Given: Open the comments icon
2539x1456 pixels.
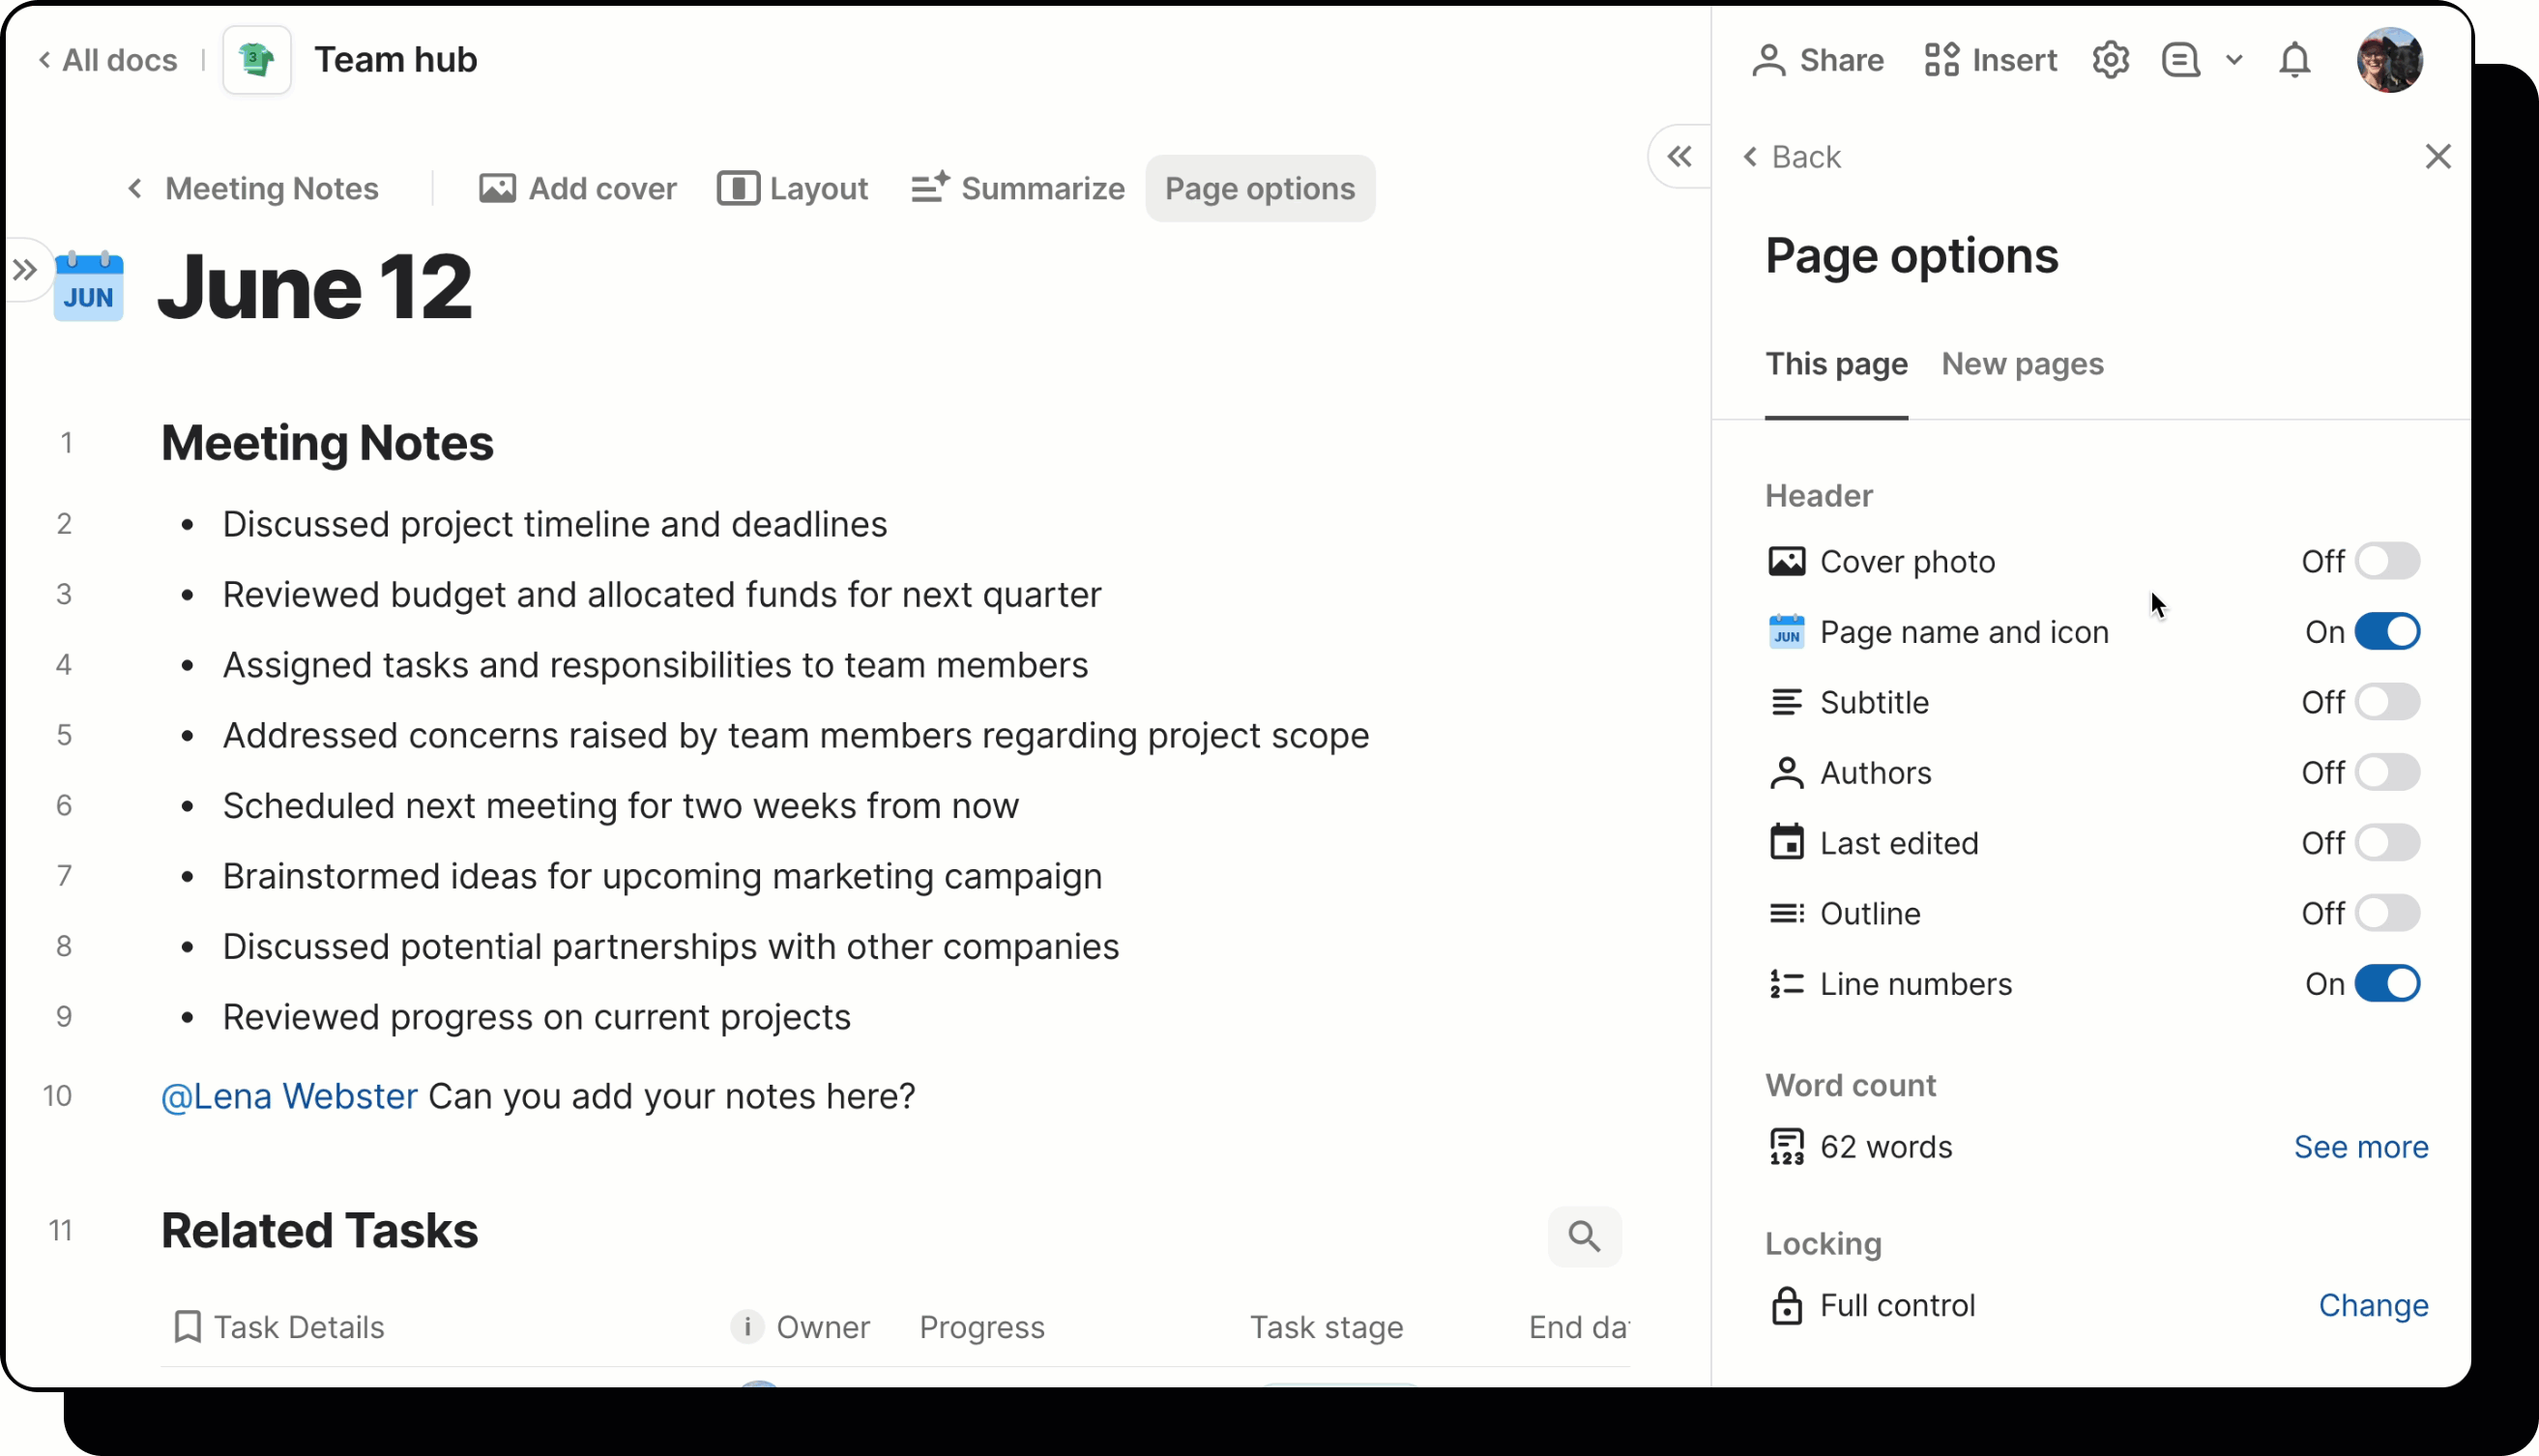Looking at the screenshot, I should point(2181,60).
